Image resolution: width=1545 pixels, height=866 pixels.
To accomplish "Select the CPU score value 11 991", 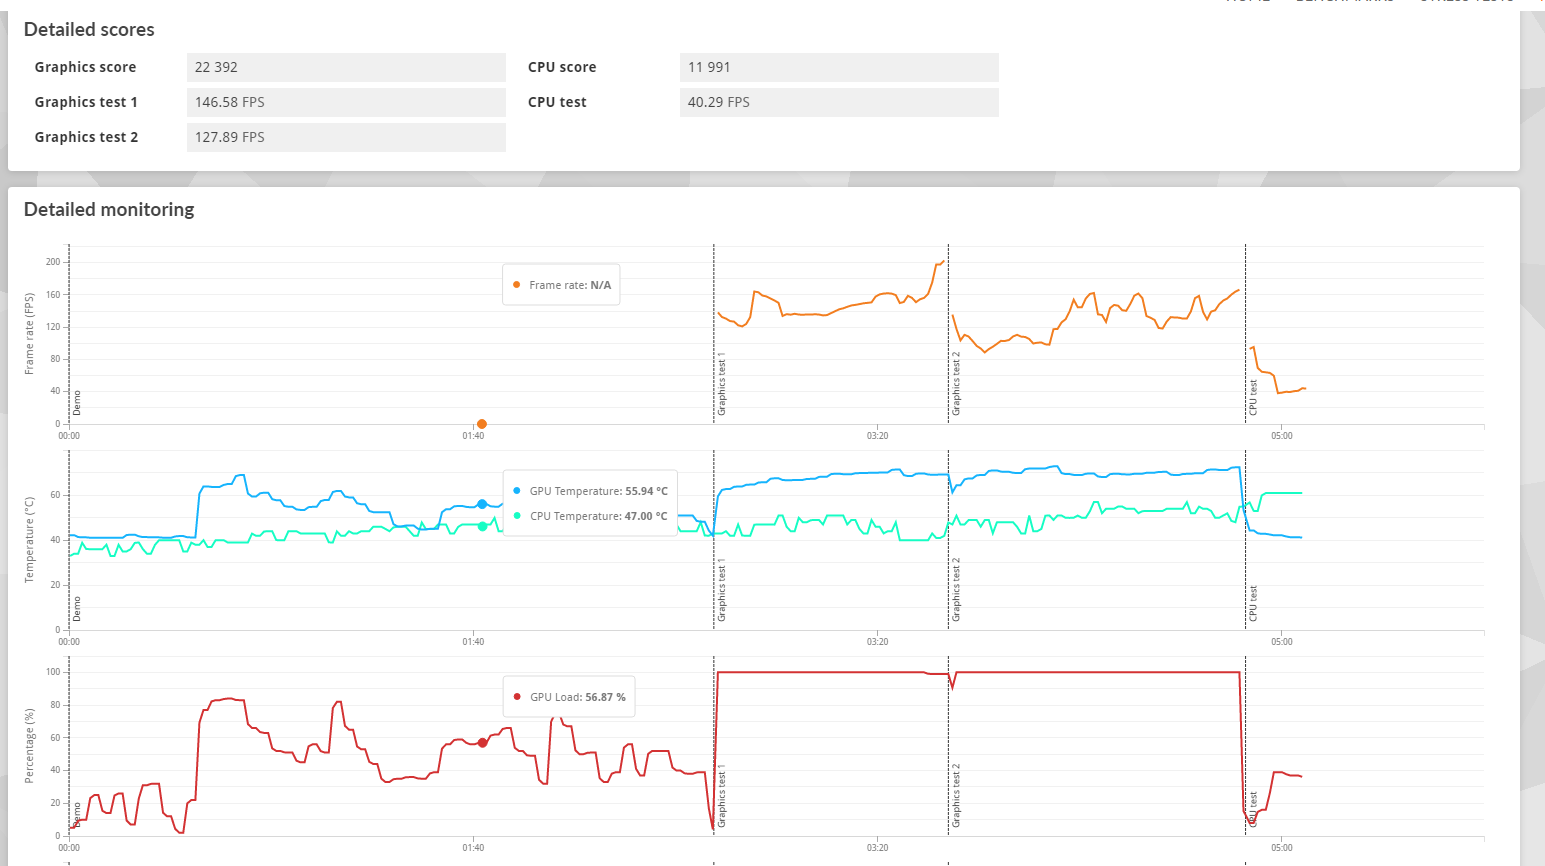I will (839, 67).
